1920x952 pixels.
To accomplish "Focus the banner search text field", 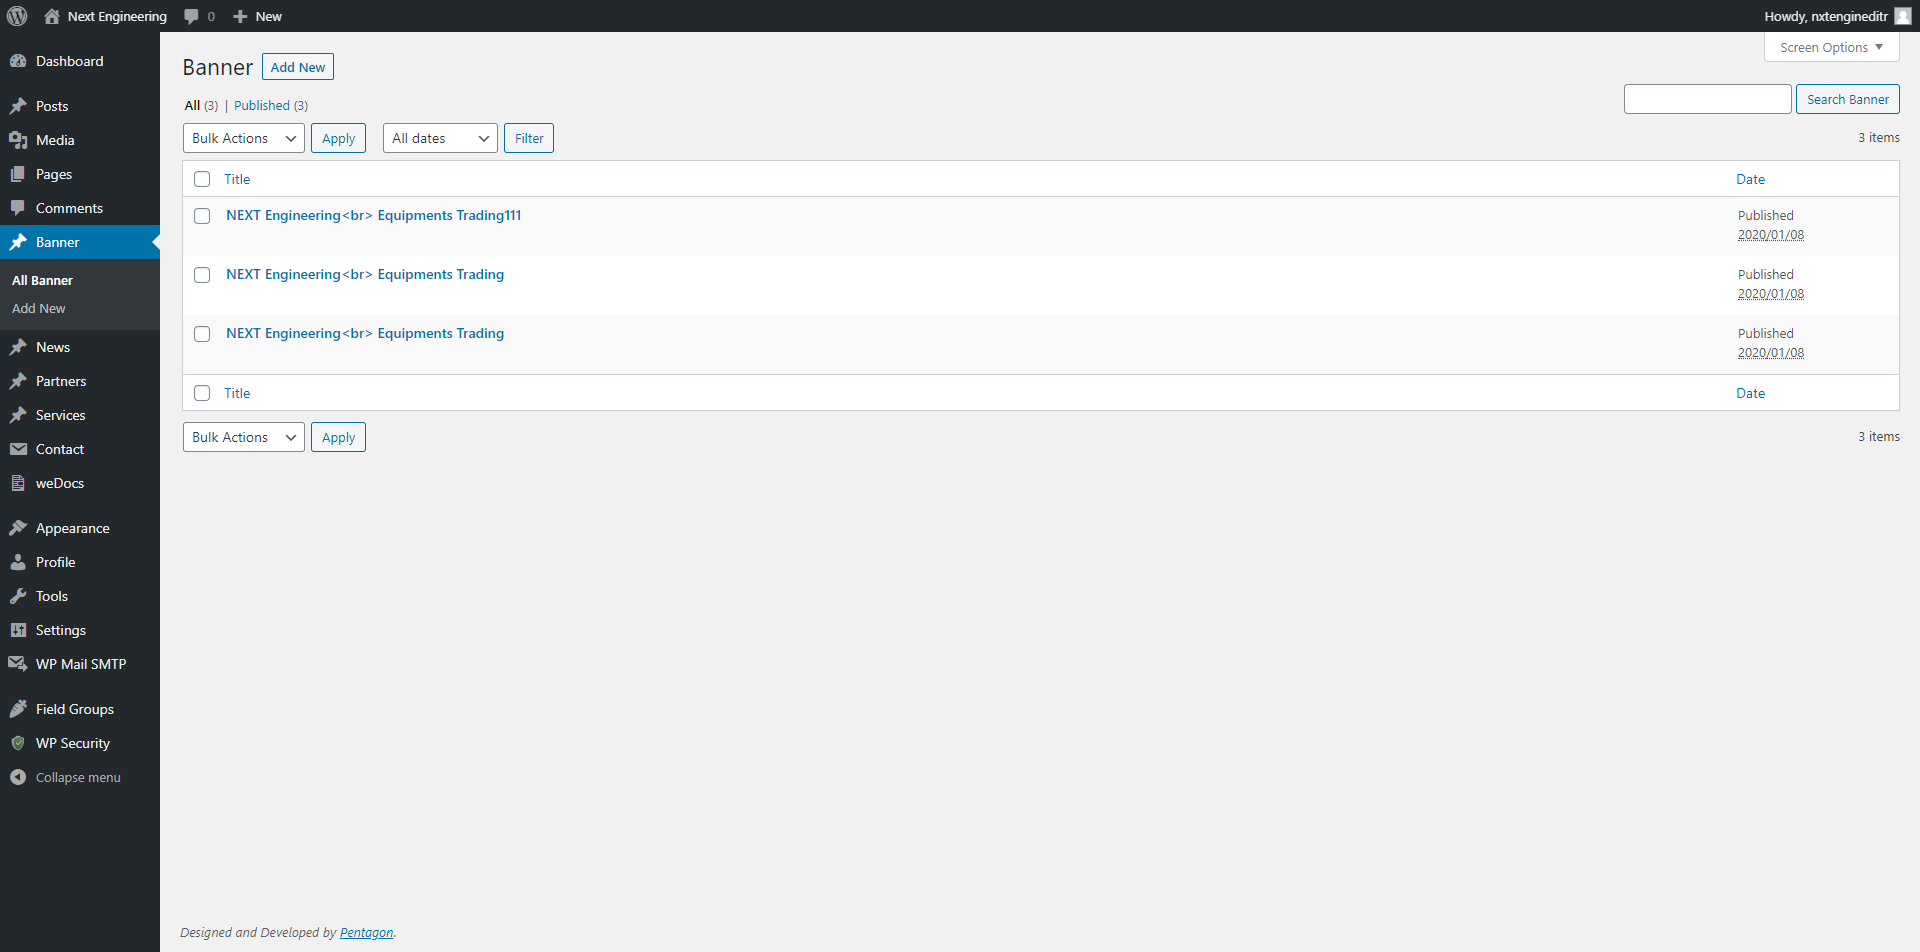I will (x=1707, y=99).
